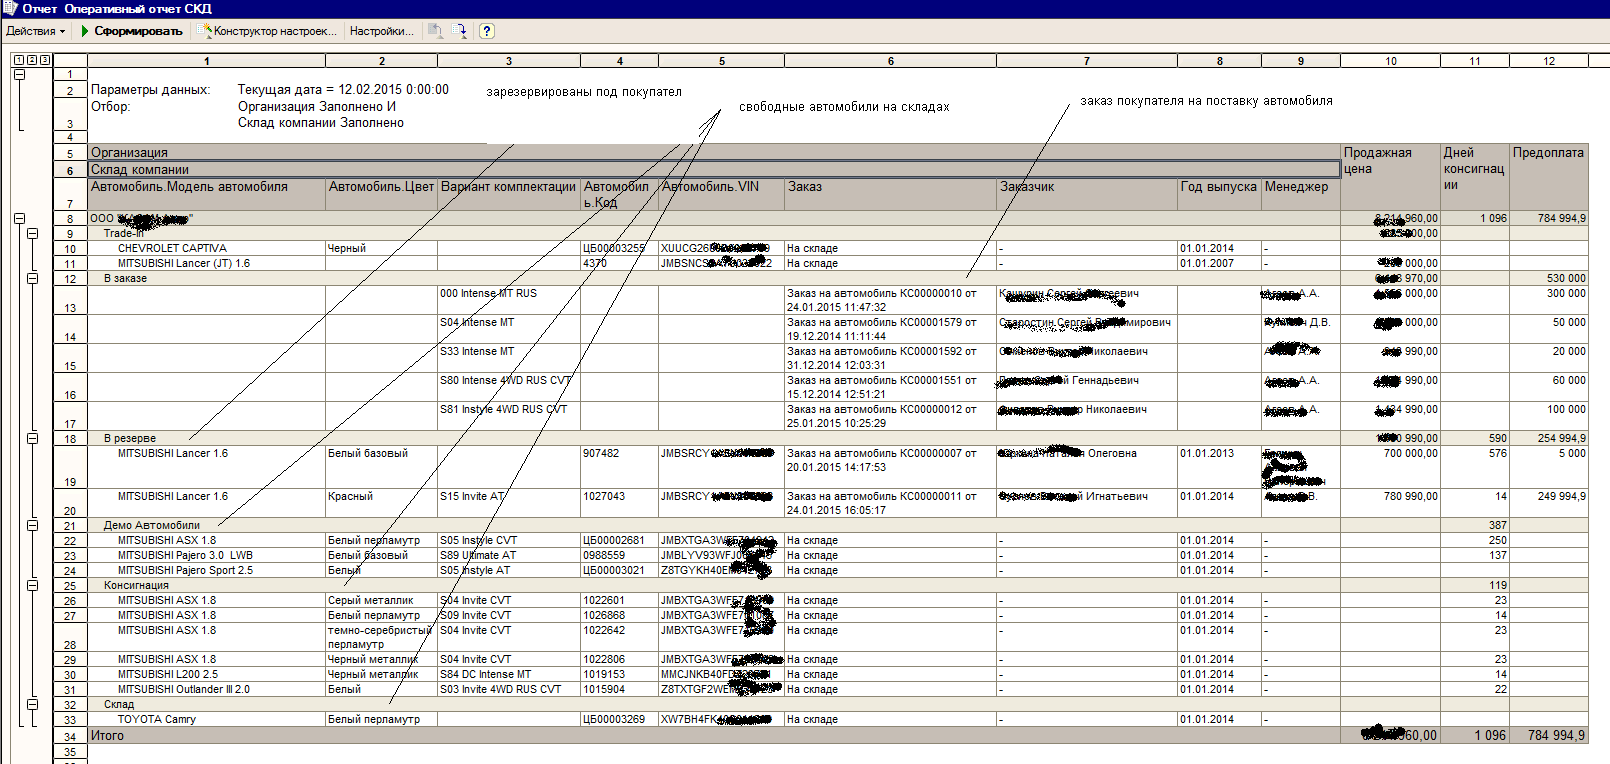
Task: Collapse the organization group at row 8
Action: (19, 218)
